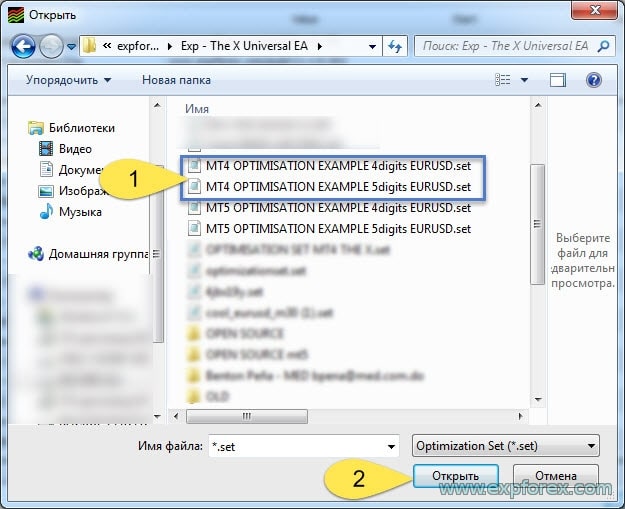Select the Видео library icon
The height and width of the screenshot is (509, 625).
tap(46, 148)
